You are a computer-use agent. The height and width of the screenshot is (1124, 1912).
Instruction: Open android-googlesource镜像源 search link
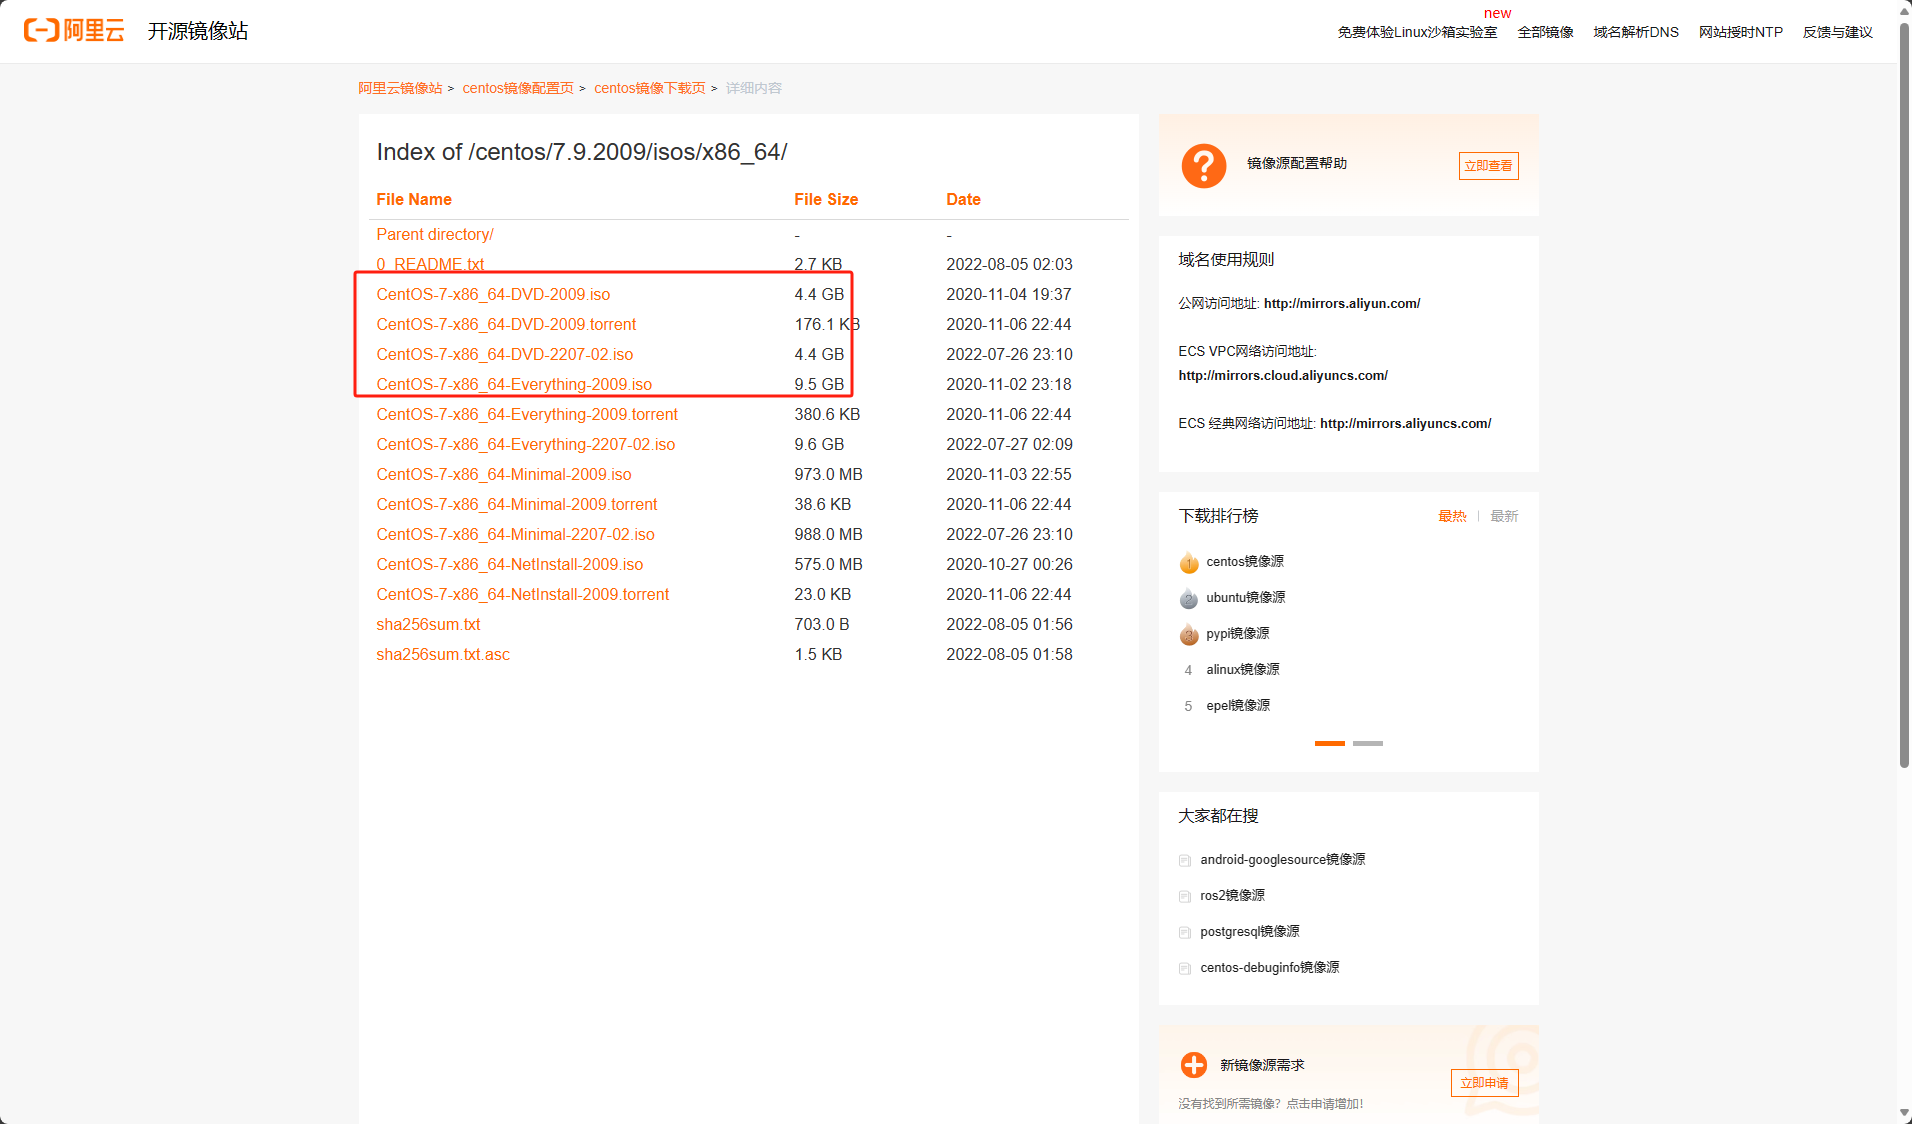tap(1283, 860)
